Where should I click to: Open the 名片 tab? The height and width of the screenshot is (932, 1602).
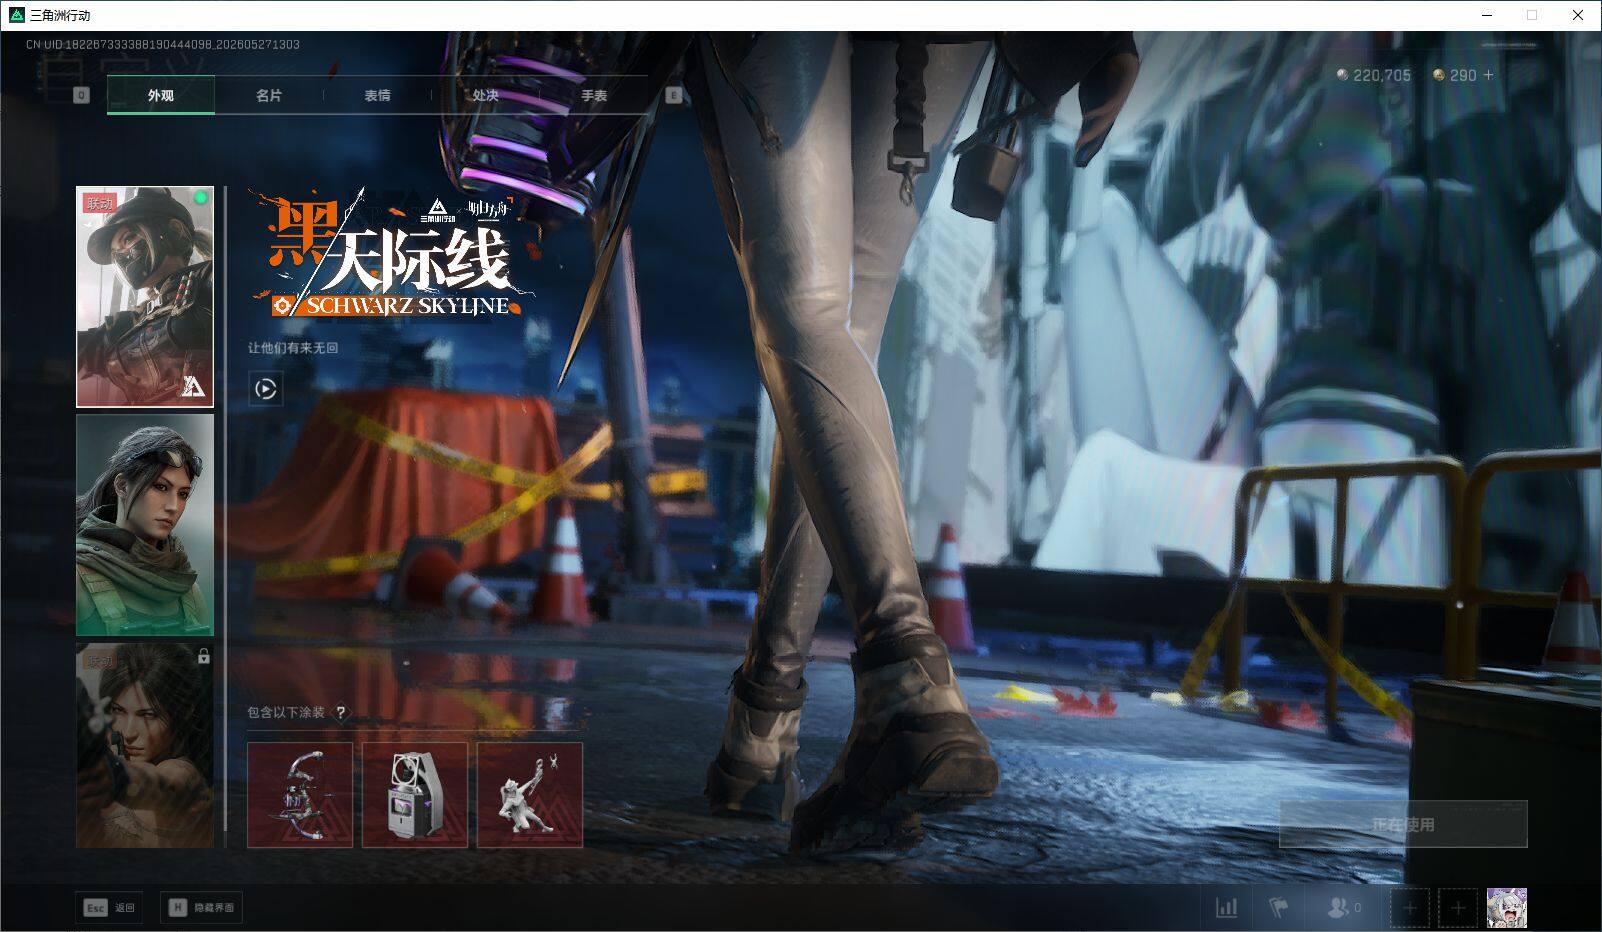pos(269,95)
